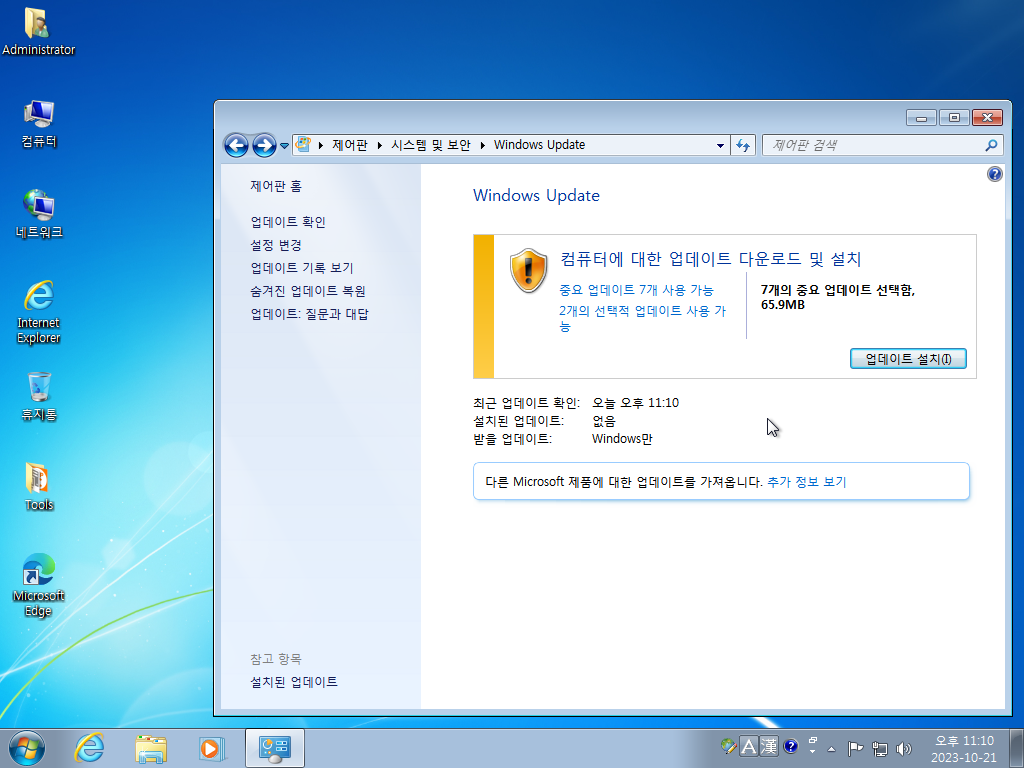Select the 네트워크 desktop icon
The height and width of the screenshot is (768, 1024).
coord(39,214)
